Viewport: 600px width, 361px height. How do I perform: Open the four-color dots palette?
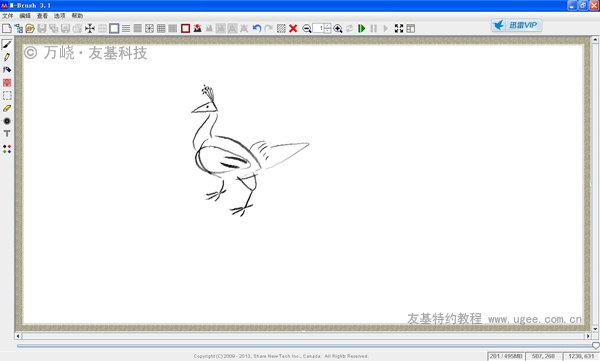pyautogui.click(x=7, y=149)
